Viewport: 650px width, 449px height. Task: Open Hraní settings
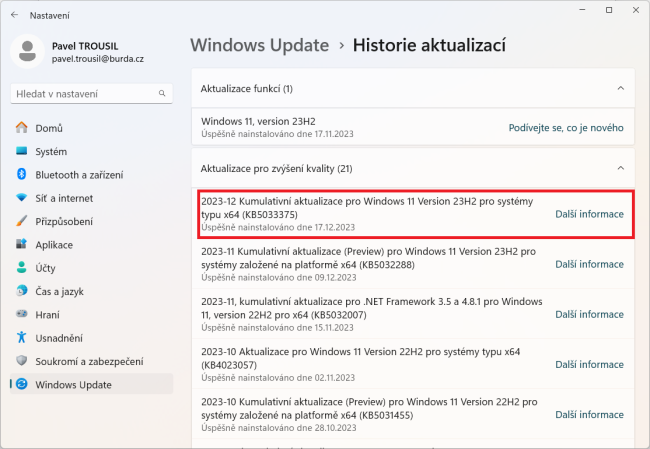(91, 315)
